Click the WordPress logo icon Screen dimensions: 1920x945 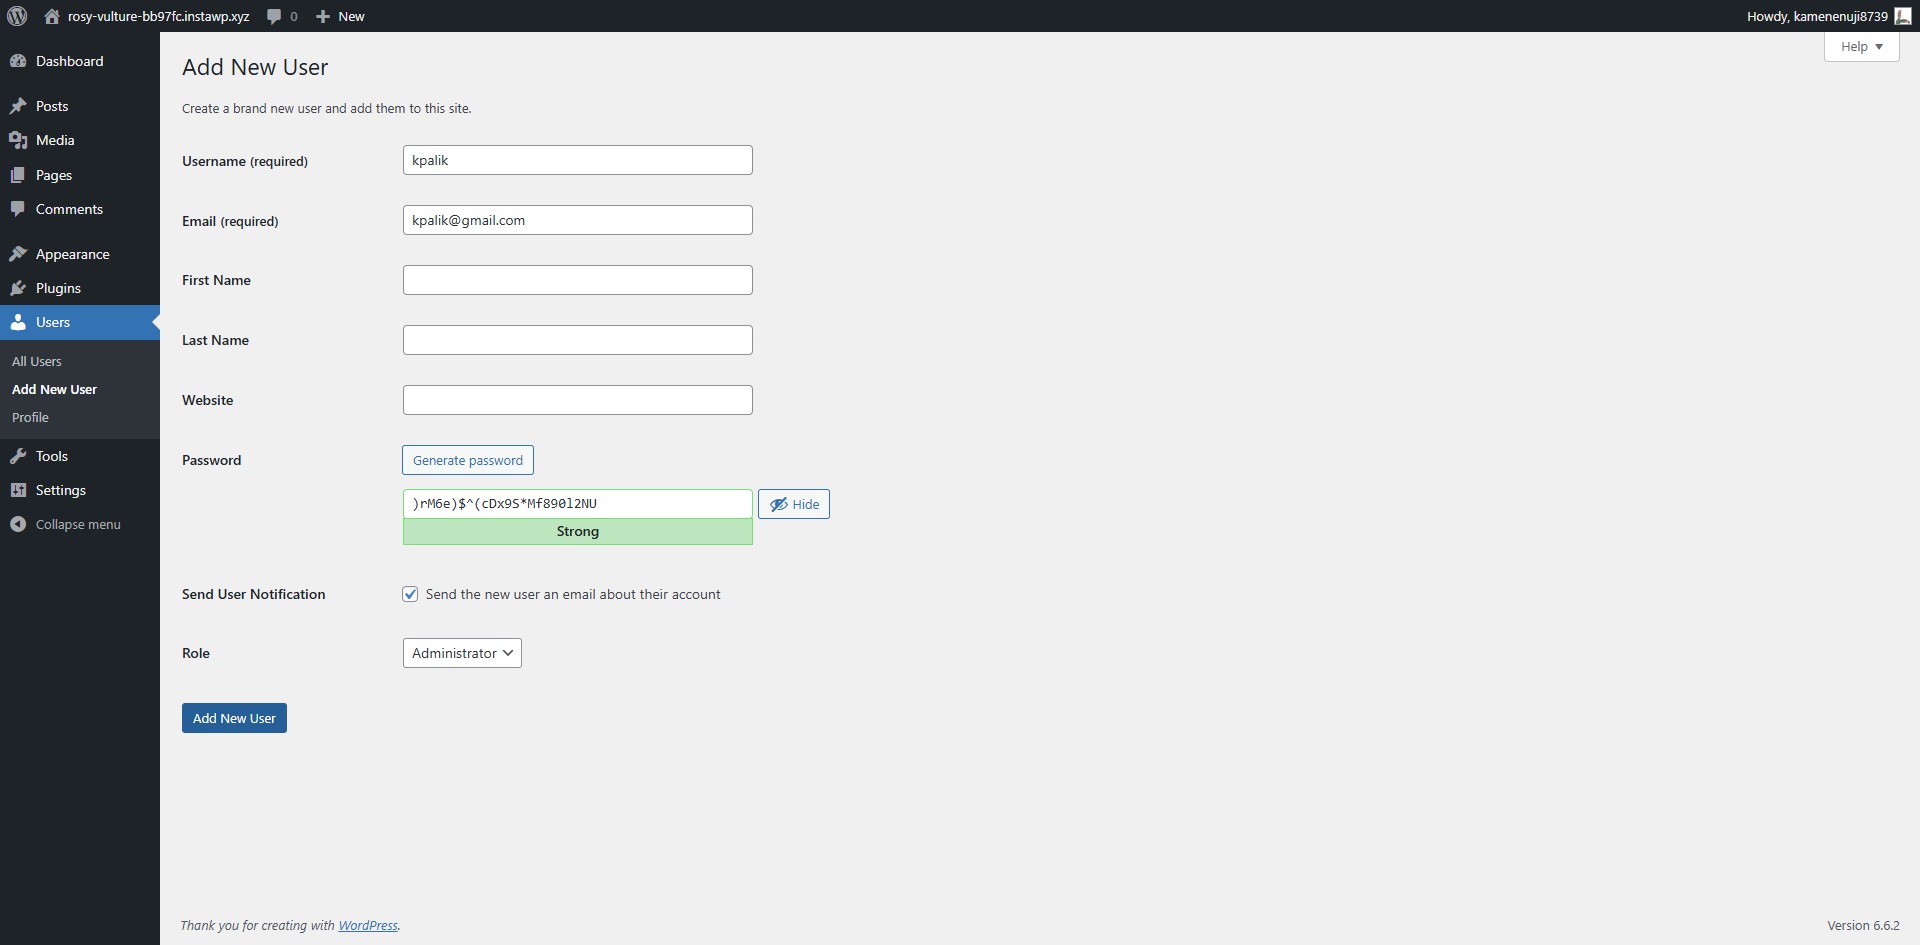[17, 16]
